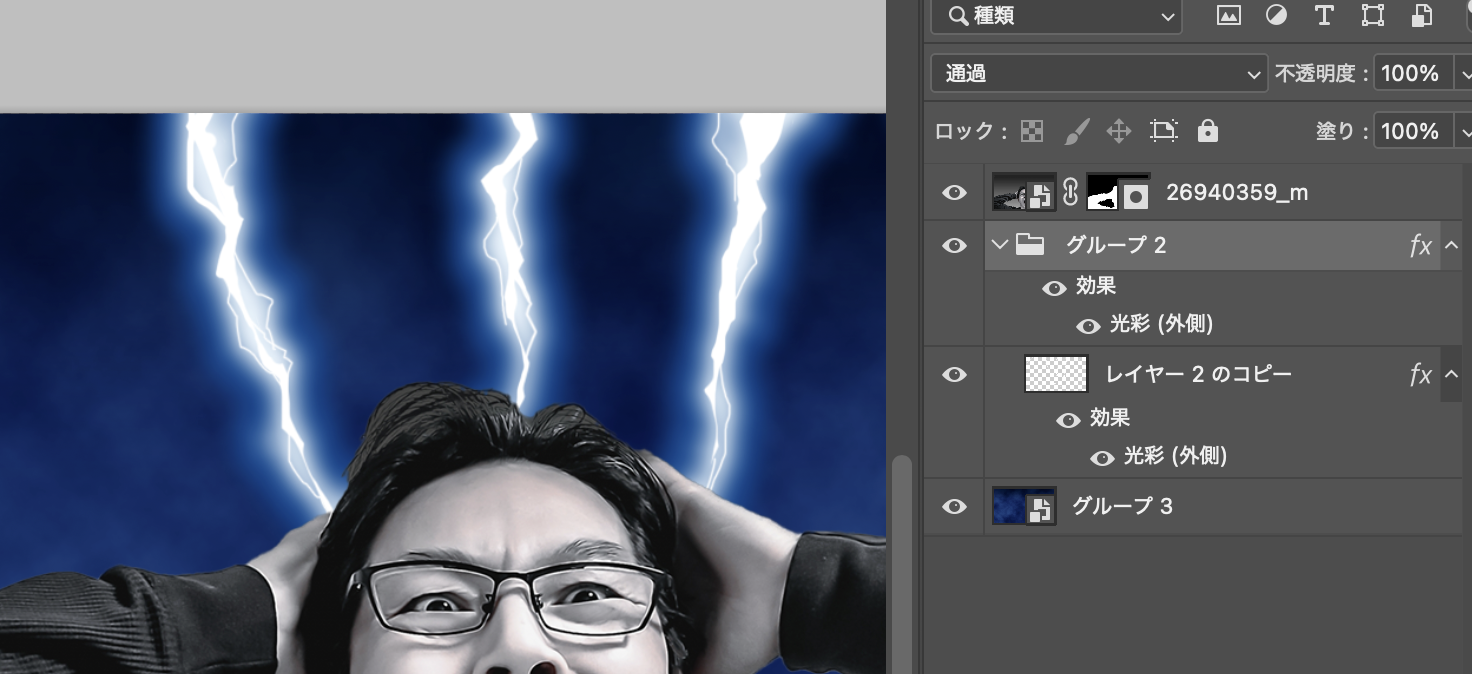Screen dimensions: 1472x674
Task: Click the smart object filter icon
Action: pos(1421,15)
